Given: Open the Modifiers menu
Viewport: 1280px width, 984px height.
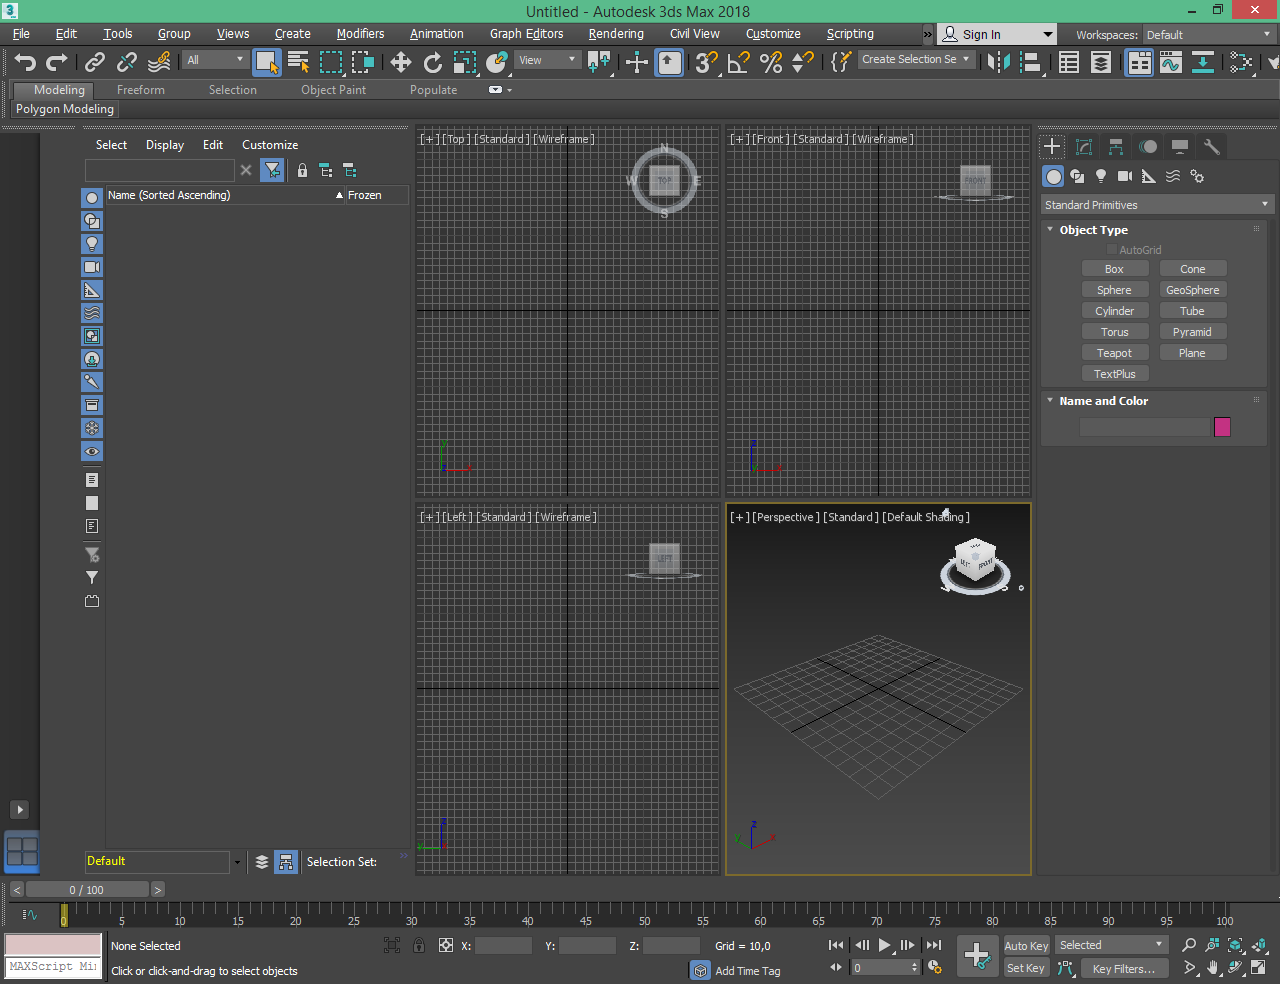Looking at the screenshot, I should (360, 34).
